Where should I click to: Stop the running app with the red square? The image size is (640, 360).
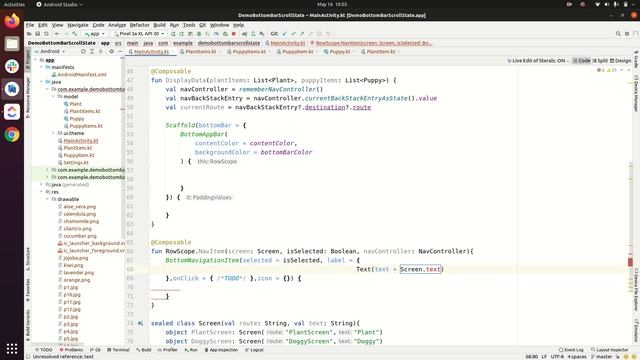pos(234,34)
